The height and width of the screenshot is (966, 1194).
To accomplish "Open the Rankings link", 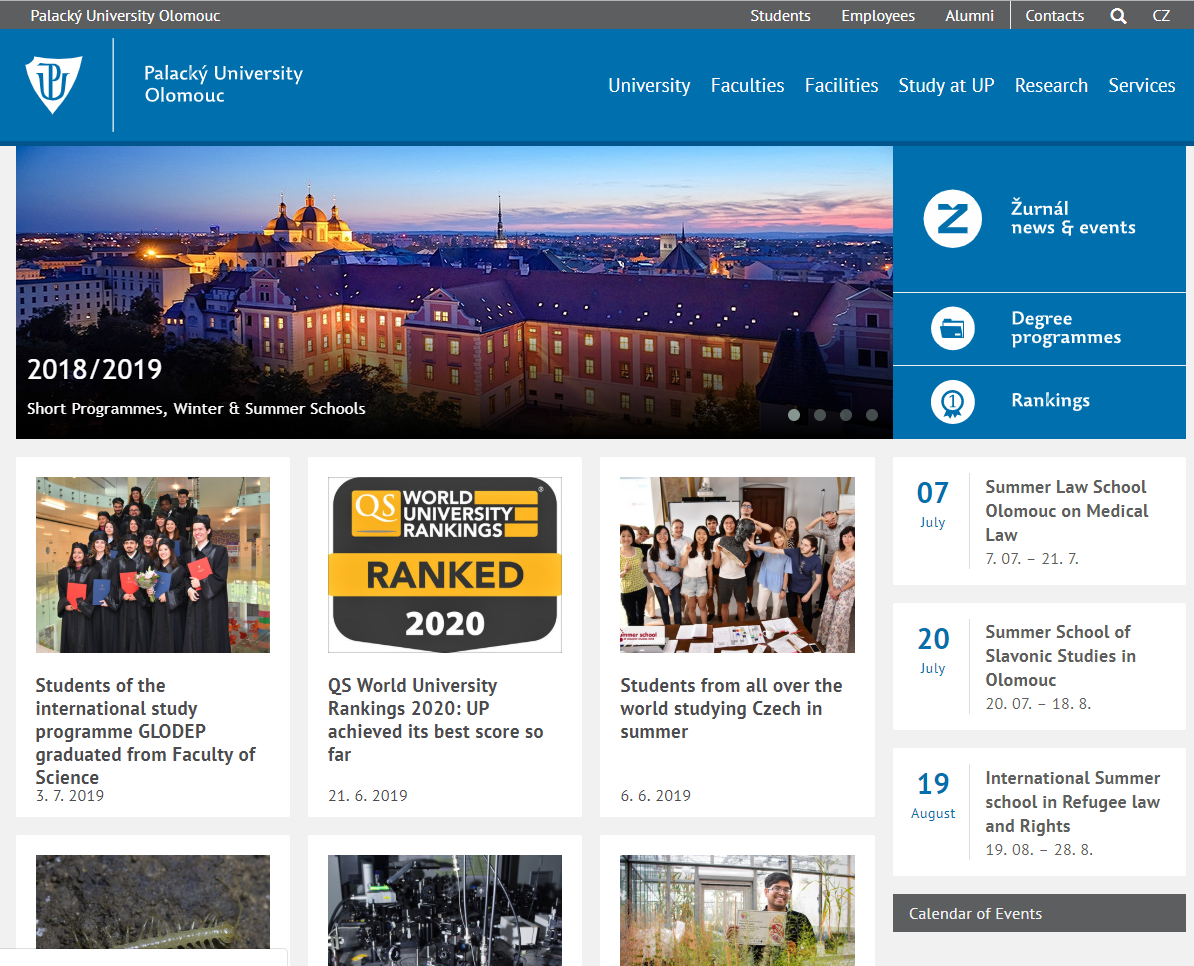I will pos(1050,400).
